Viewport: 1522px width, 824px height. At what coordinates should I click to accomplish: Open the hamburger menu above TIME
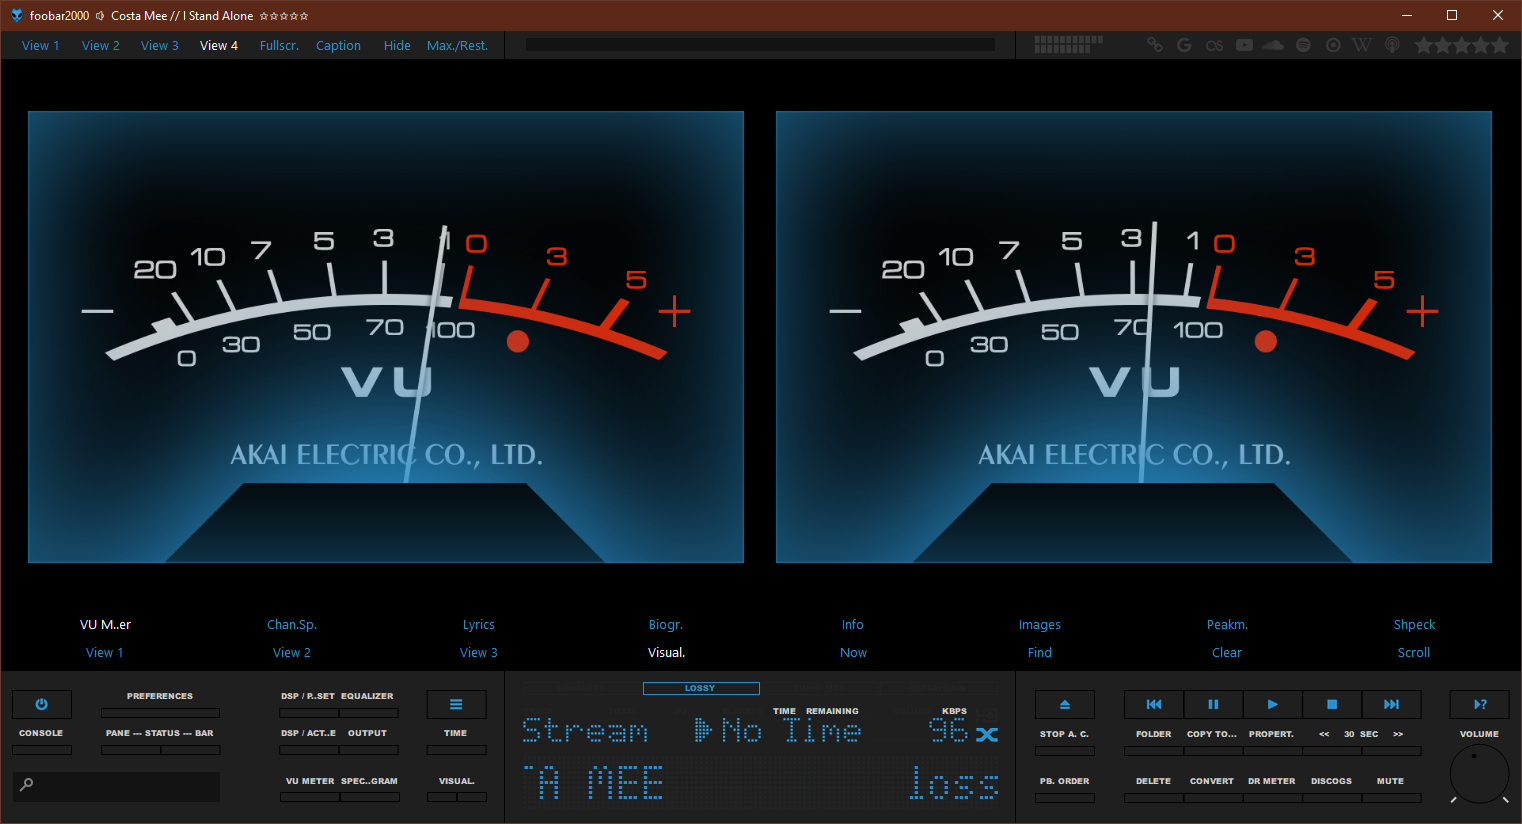(456, 704)
